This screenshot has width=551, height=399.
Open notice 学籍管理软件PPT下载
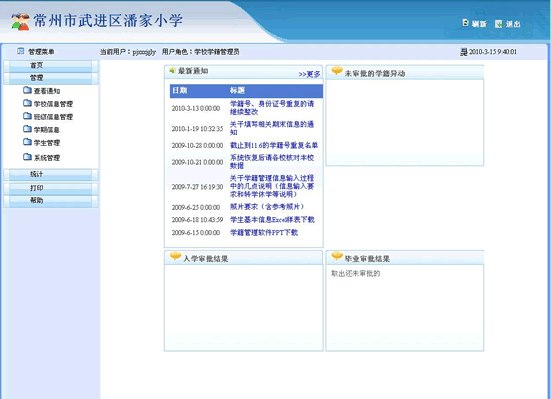click(264, 232)
